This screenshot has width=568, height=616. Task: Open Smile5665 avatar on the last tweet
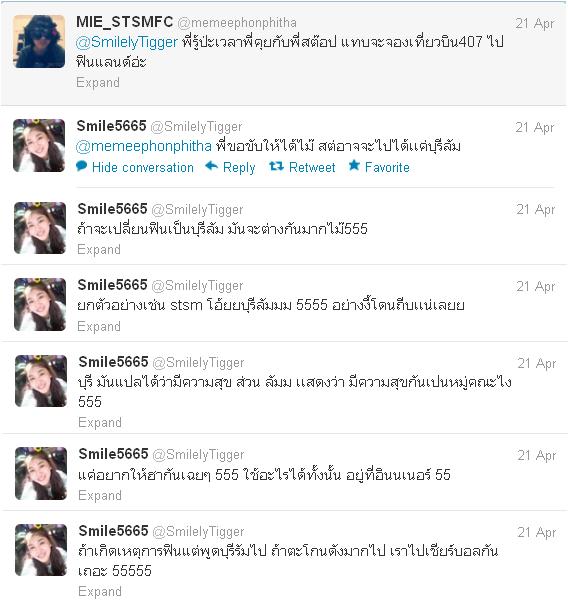pyautogui.click(x=41, y=550)
